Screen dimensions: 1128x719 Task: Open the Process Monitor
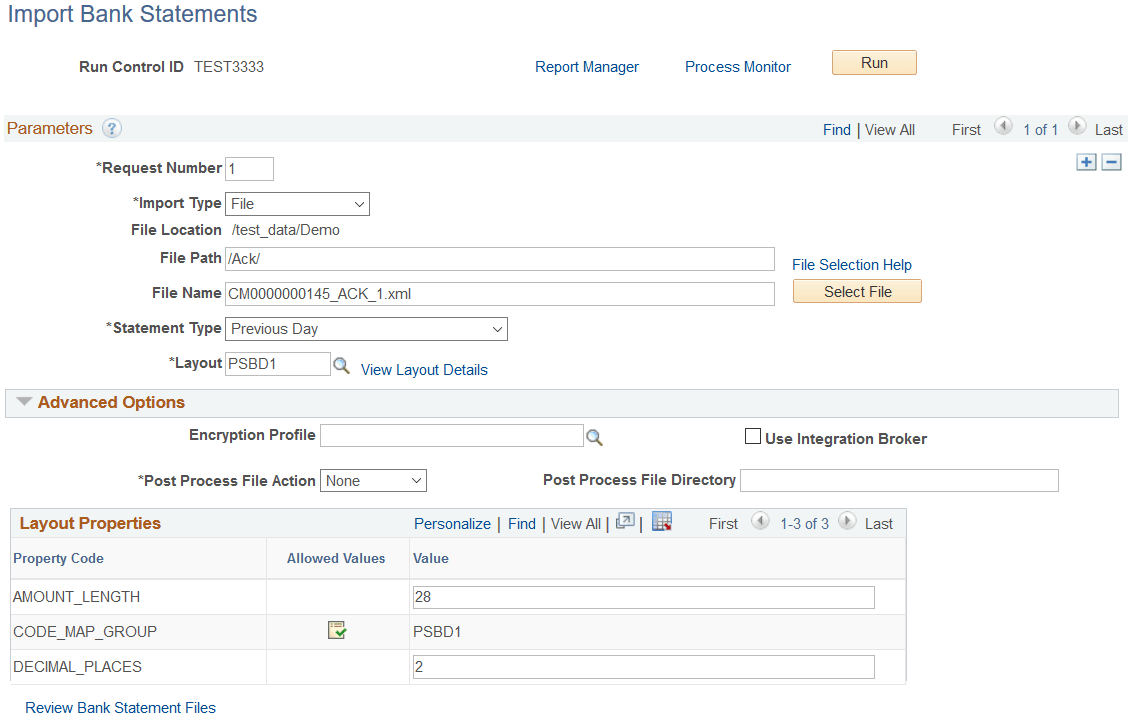(738, 66)
